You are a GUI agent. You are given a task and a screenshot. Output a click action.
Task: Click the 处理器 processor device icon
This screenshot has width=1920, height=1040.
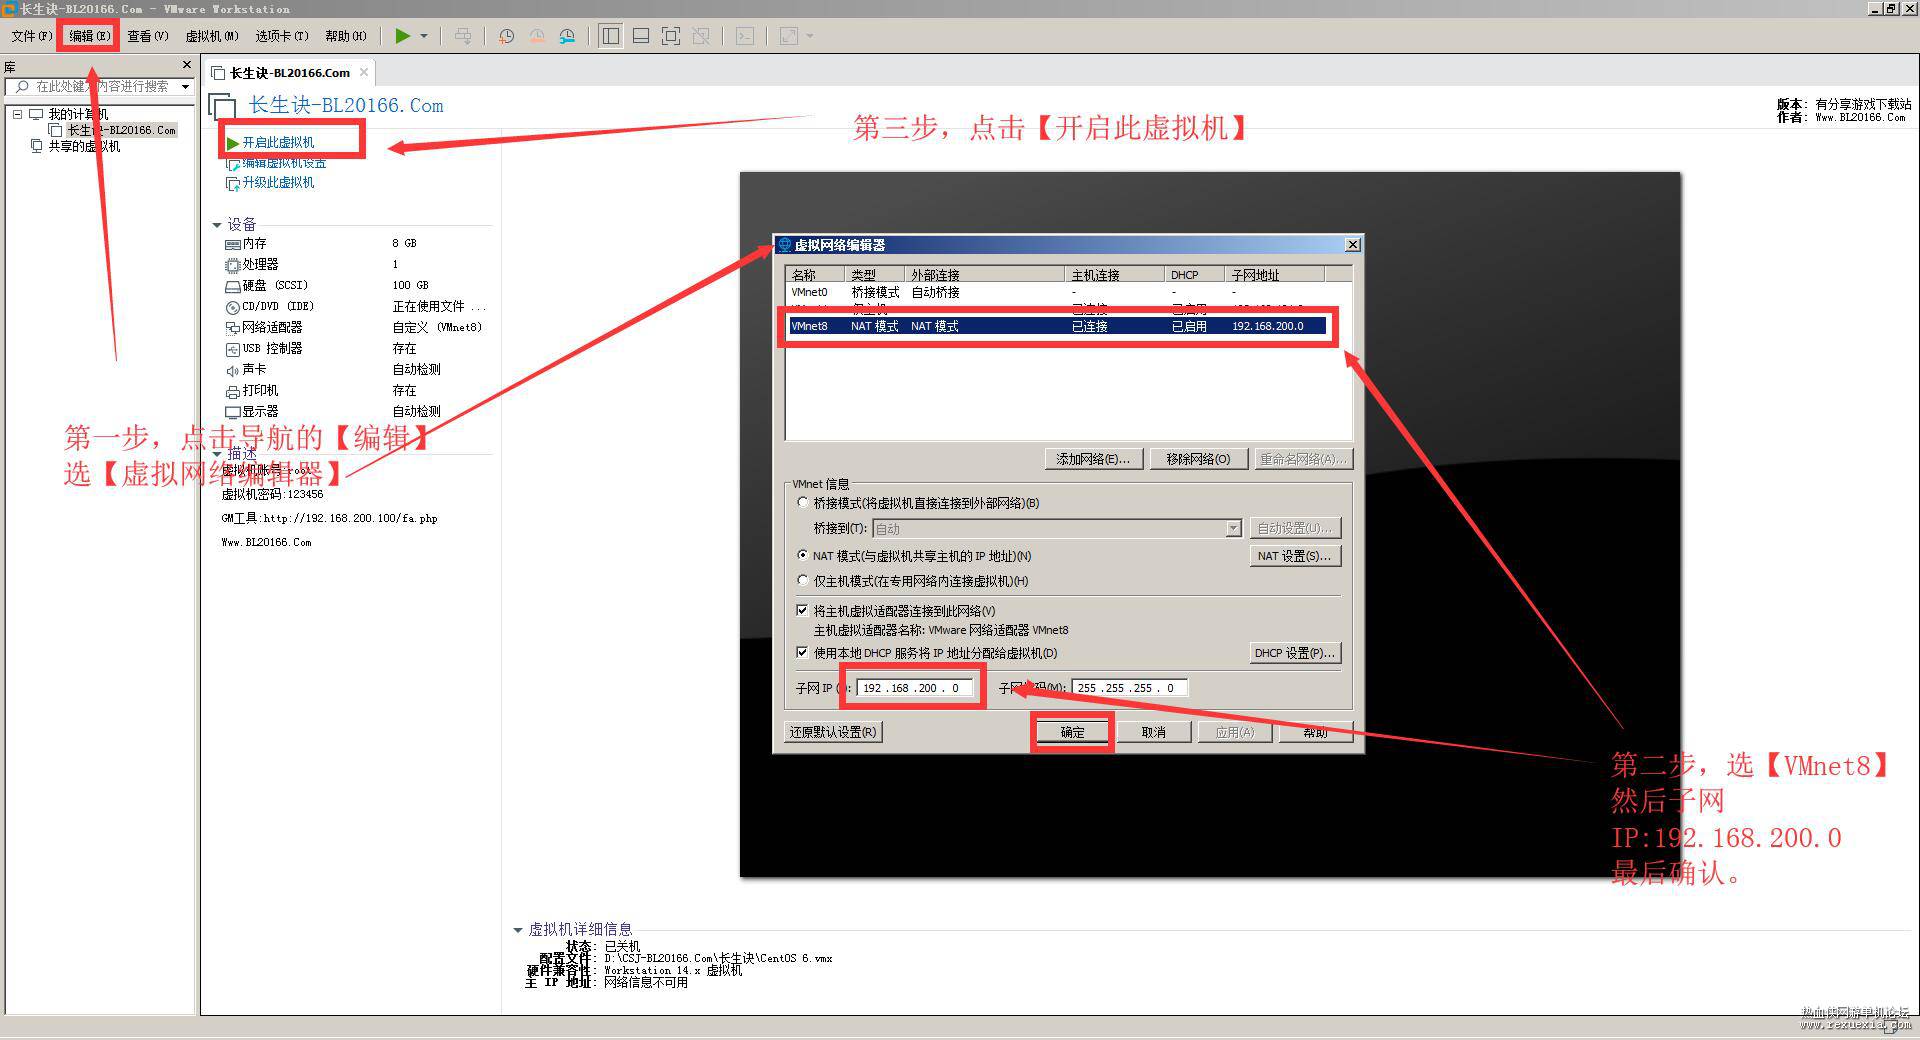[x=232, y=265]
